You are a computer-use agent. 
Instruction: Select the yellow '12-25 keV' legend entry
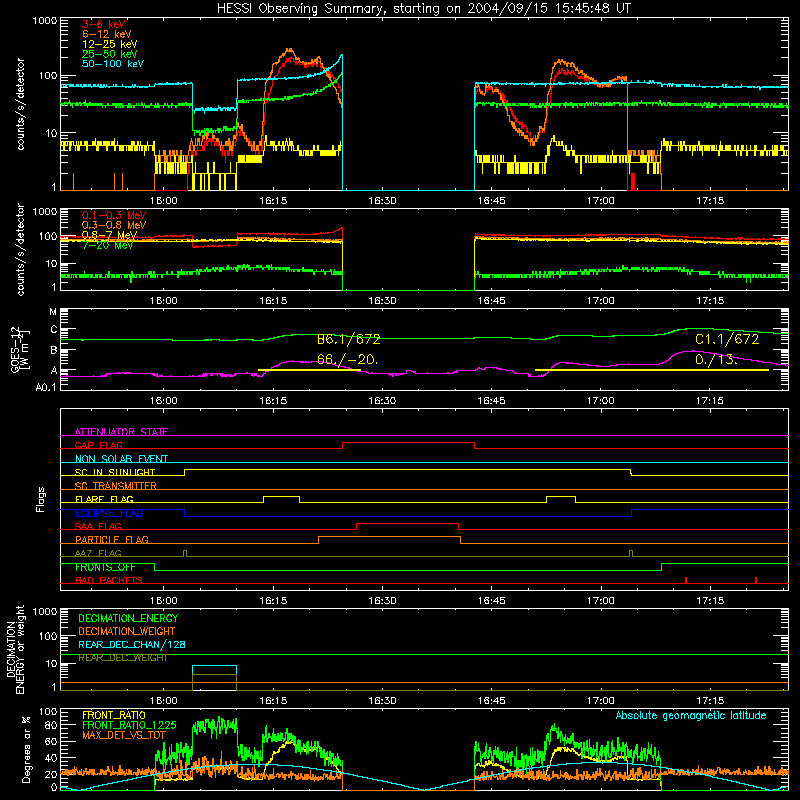click(110, 44)
